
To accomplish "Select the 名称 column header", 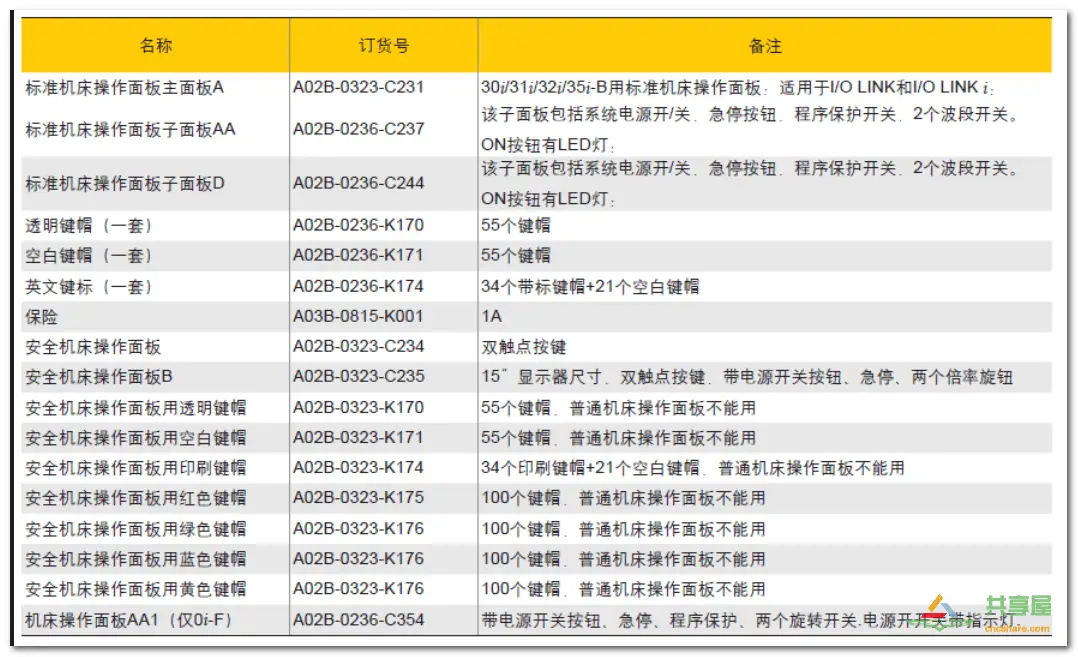I will (x=156, y=45).
